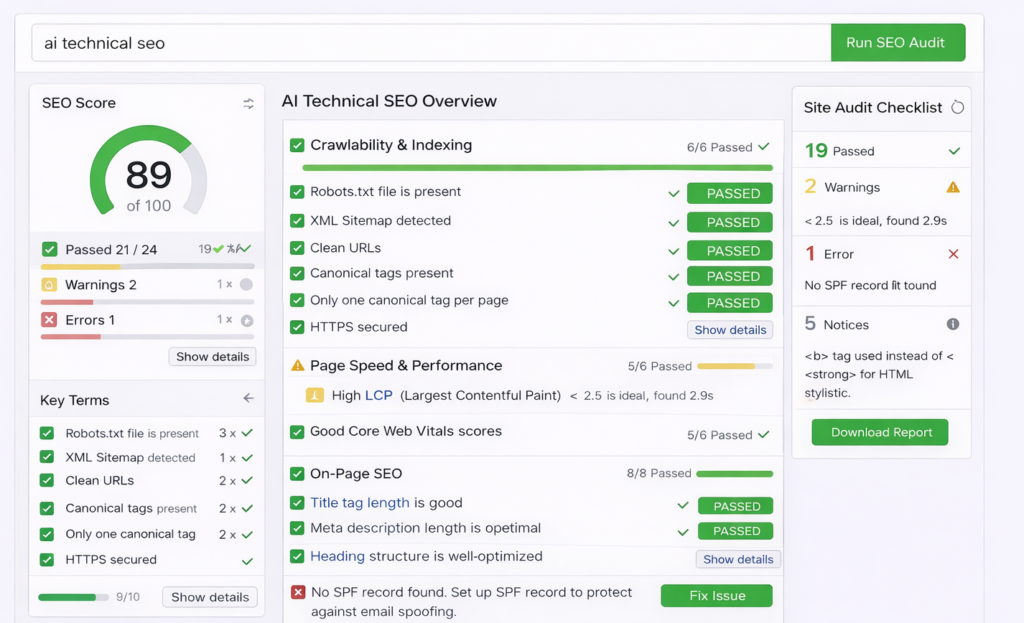Click the back arrow icon in Key Terms
Viewport: 1024px width, 623px height.
(x=248, y=399)
